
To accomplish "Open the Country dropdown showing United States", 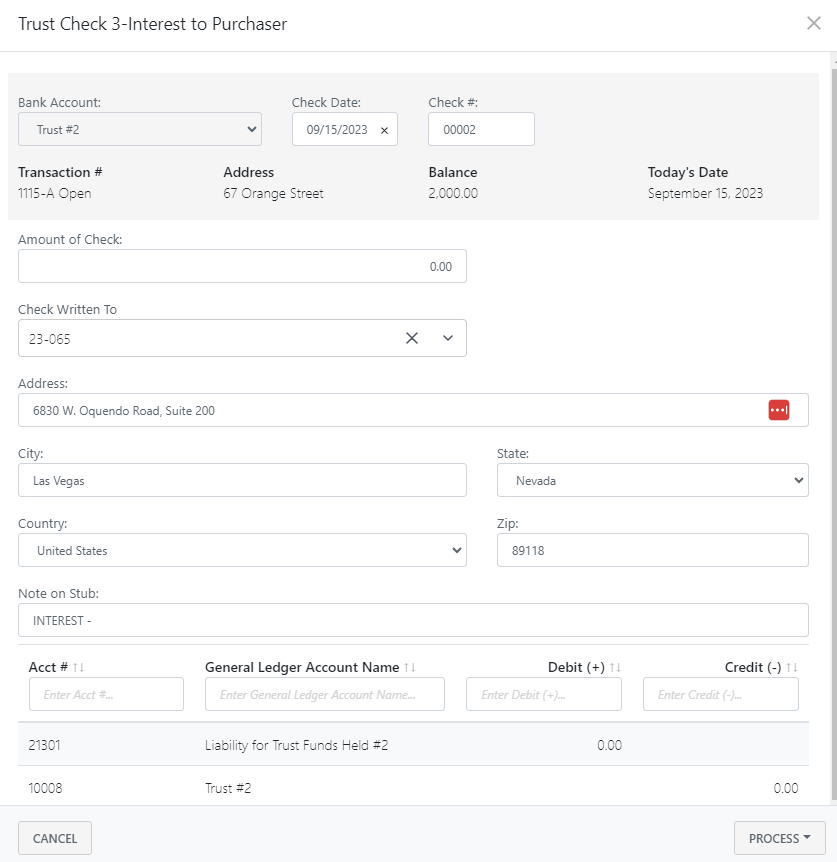I will coord(242,550).
